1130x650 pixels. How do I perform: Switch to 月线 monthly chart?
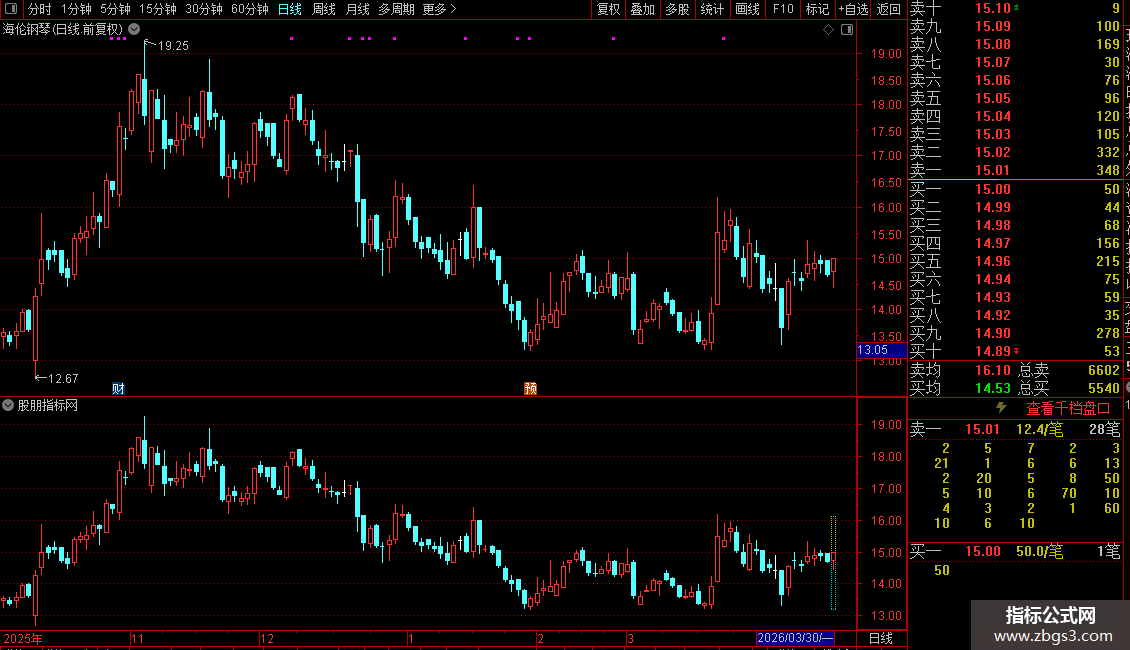point(357,9)
